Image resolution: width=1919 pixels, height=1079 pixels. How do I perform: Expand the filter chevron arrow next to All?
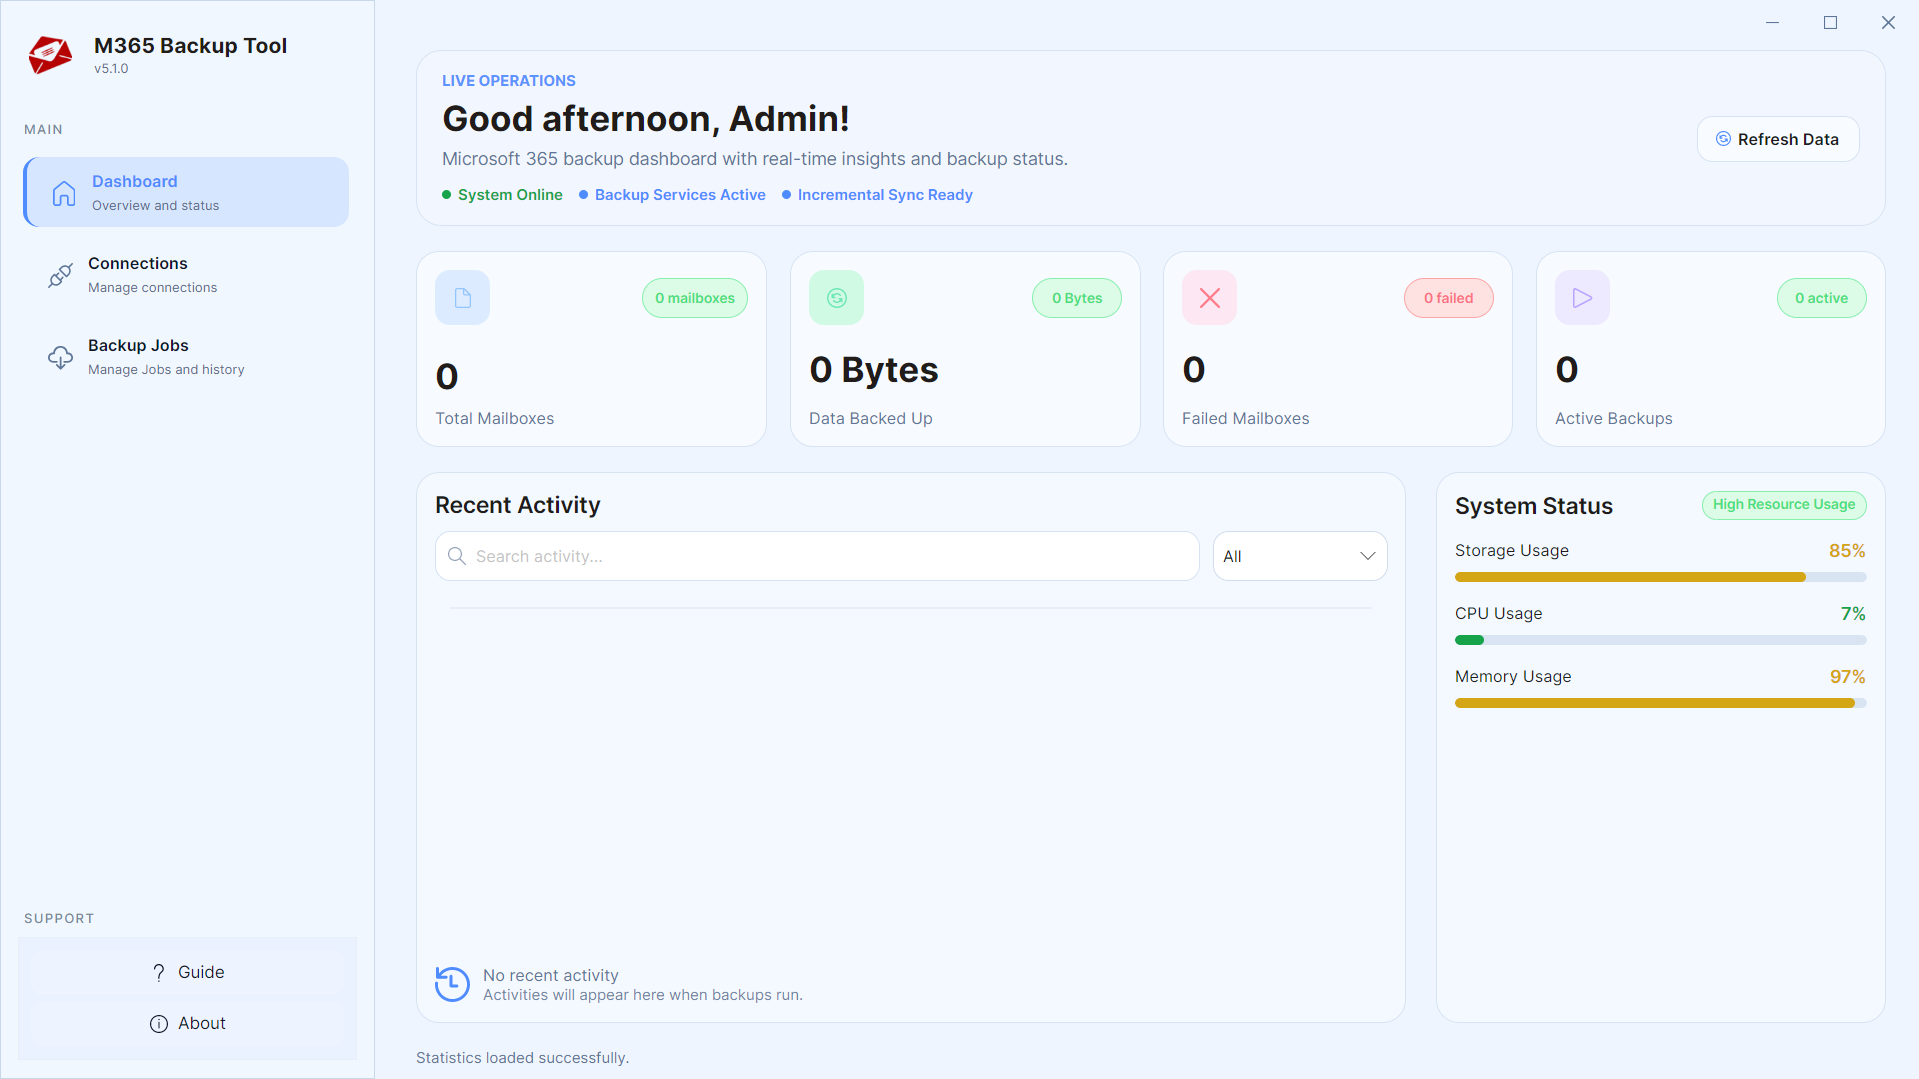tap(1367, 556)
